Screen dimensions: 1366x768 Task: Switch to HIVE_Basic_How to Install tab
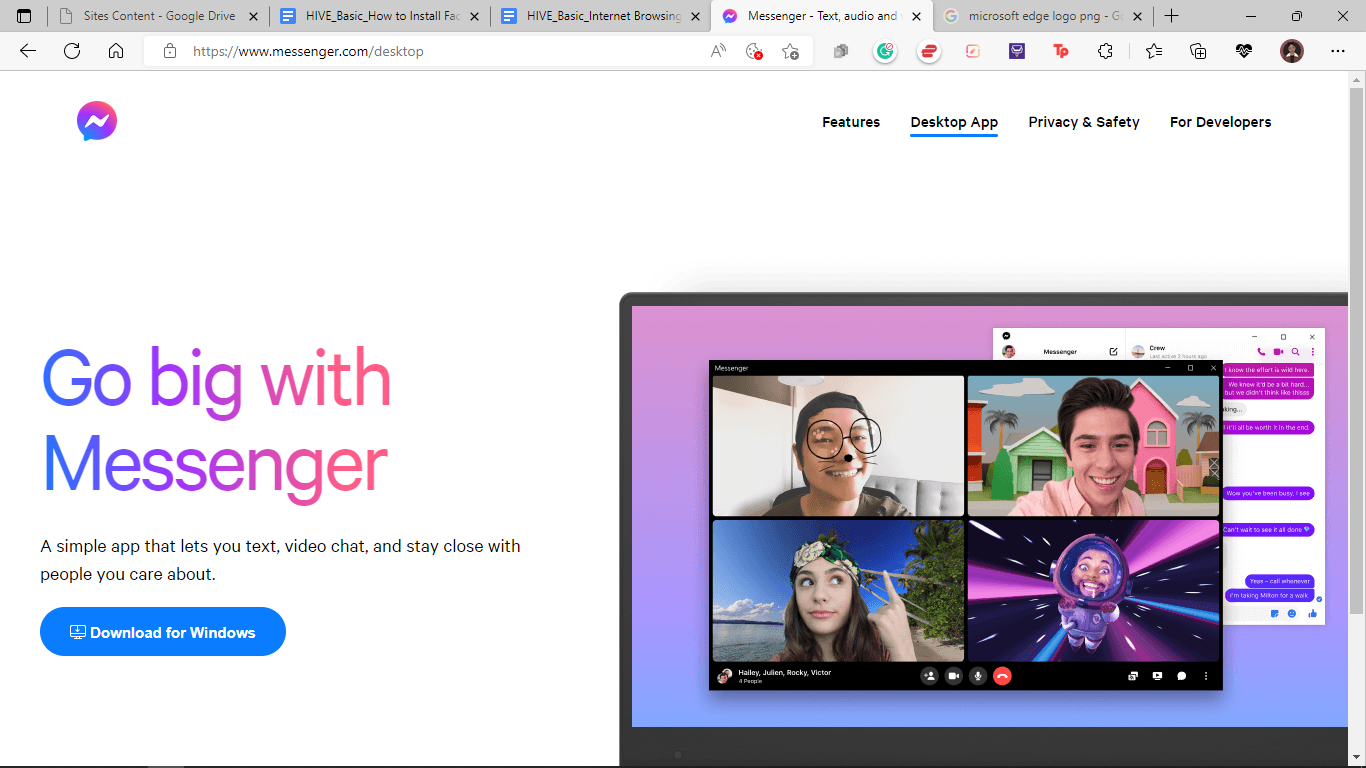379,16
